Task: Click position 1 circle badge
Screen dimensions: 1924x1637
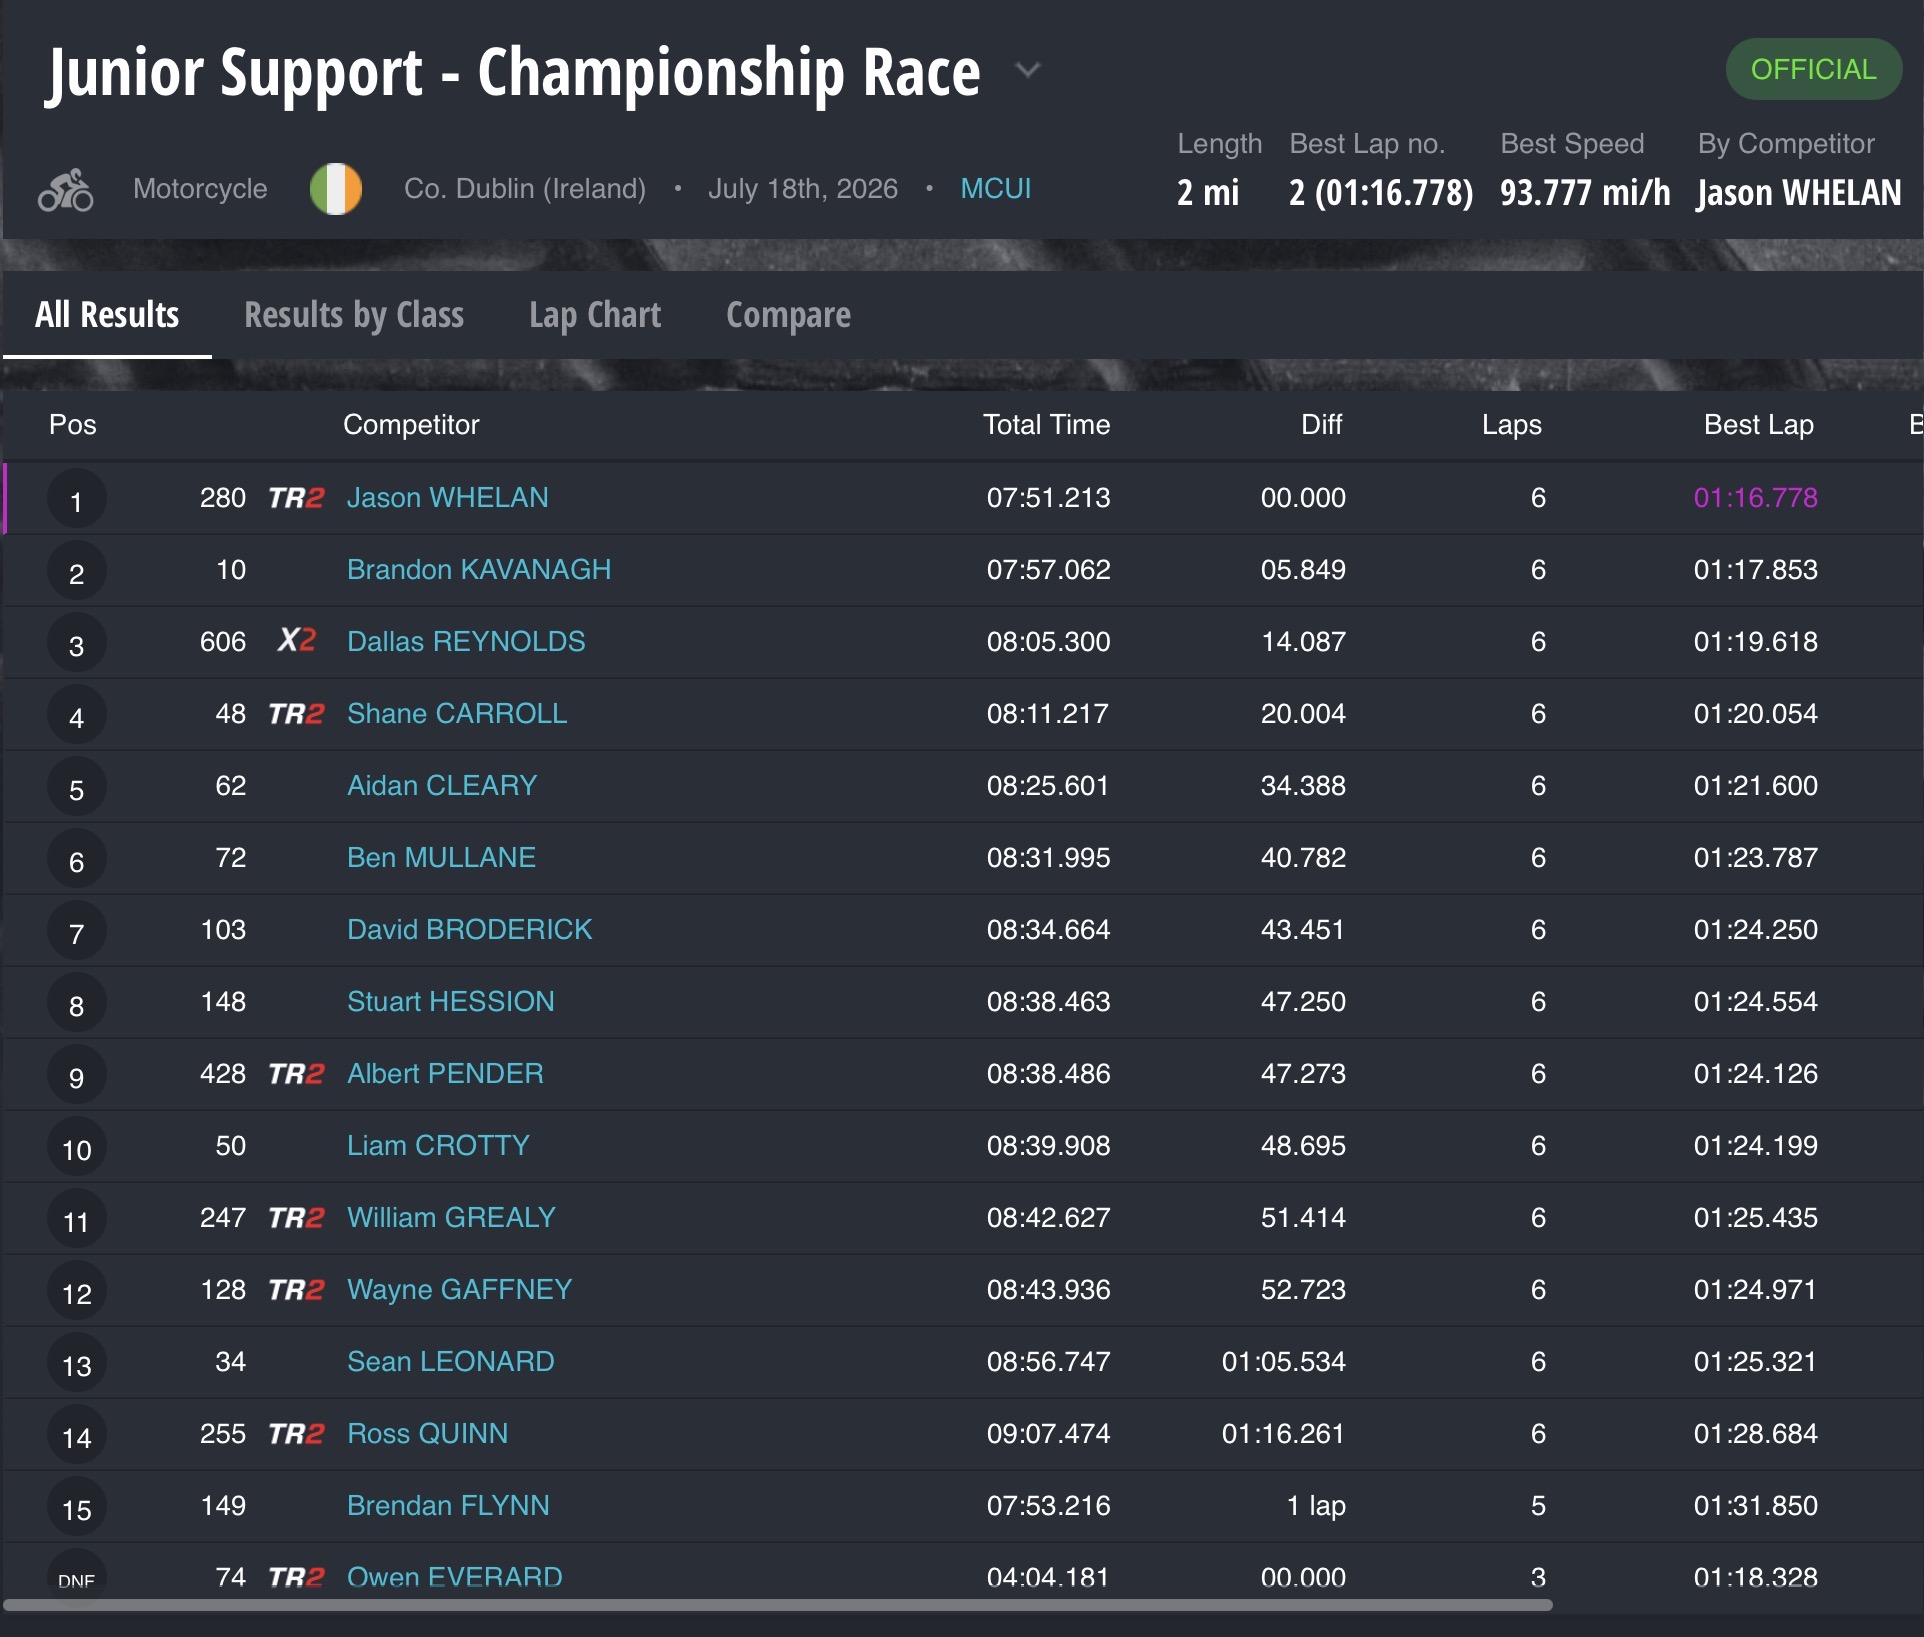Action: coord(76,500)
